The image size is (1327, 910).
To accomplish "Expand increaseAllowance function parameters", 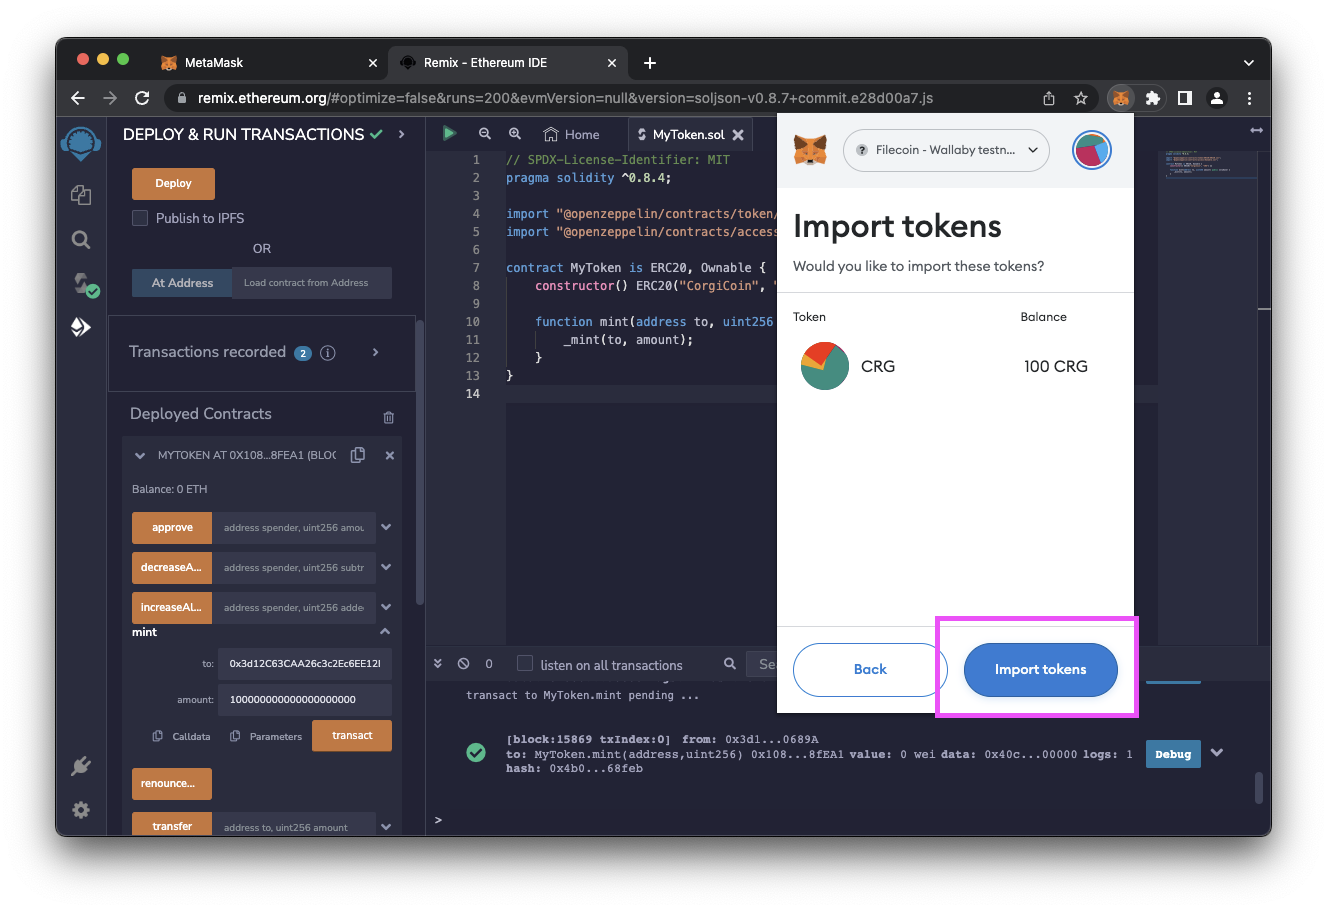I will (386, 607).
